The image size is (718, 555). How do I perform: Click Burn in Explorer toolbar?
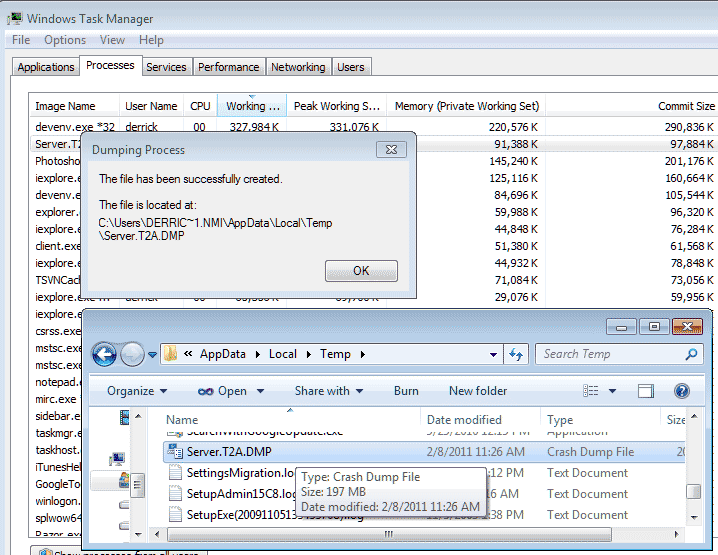click(406, 391)
